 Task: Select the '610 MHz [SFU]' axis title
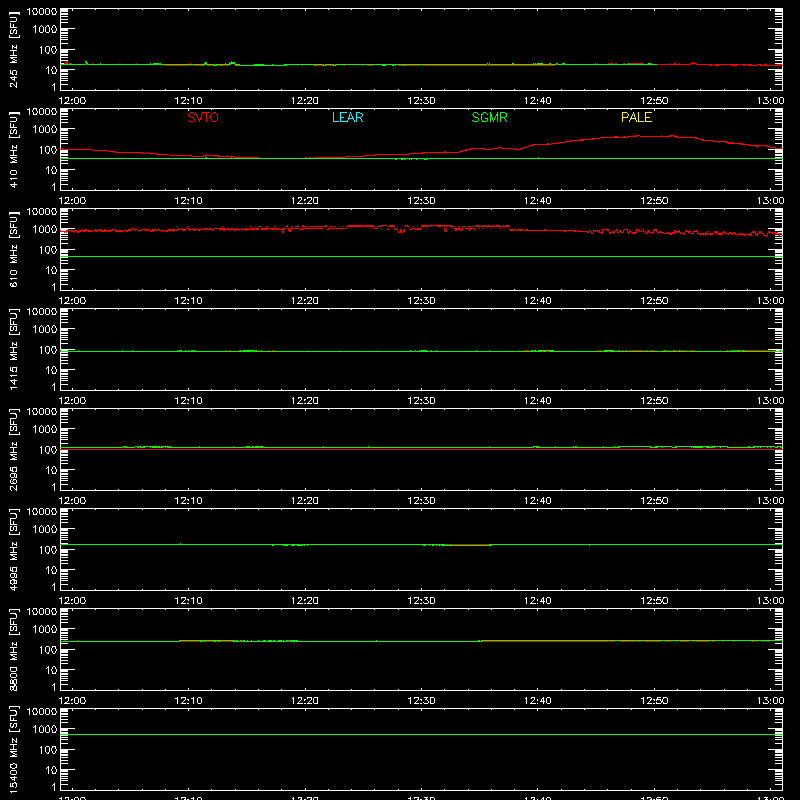click(14, 250)
